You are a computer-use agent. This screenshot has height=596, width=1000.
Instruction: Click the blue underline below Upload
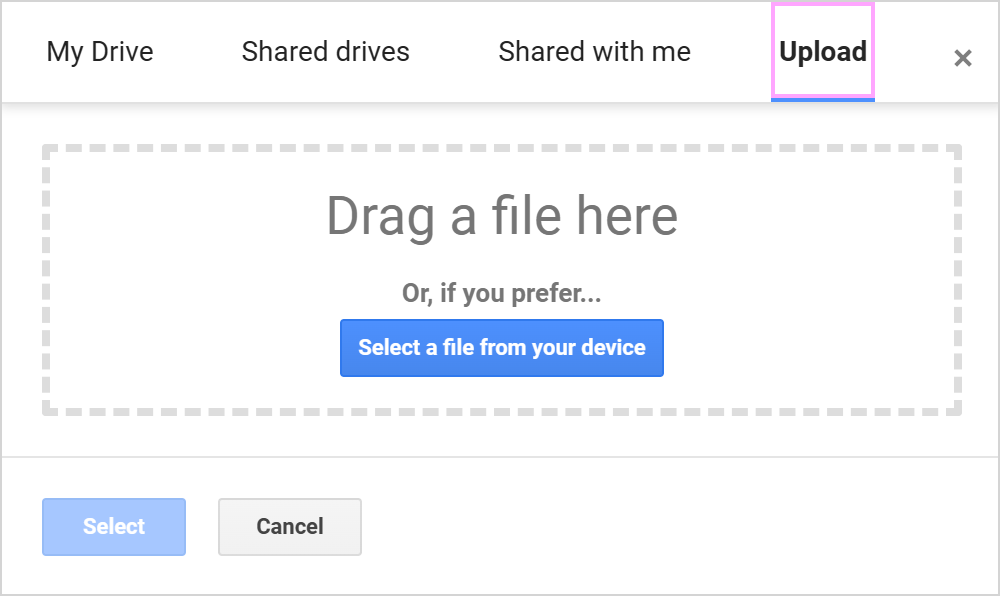tap(823, 99)
